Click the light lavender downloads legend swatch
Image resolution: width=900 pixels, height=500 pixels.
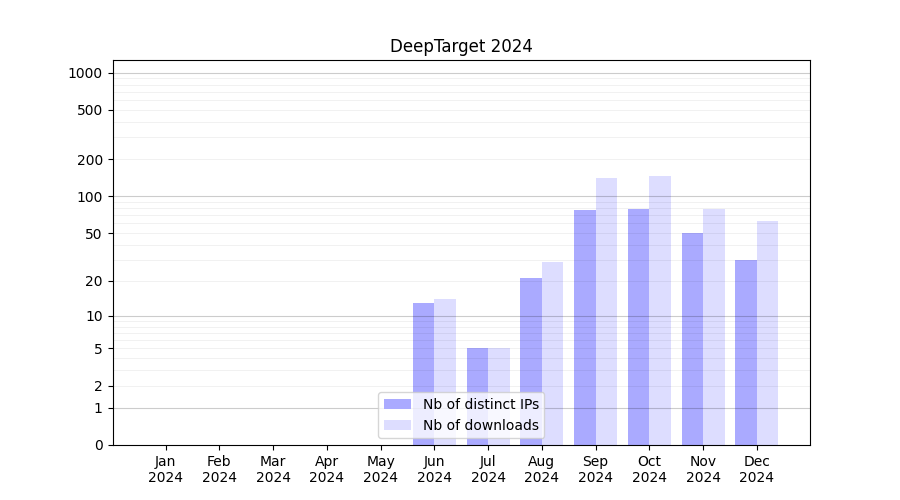tap(397, 425)
